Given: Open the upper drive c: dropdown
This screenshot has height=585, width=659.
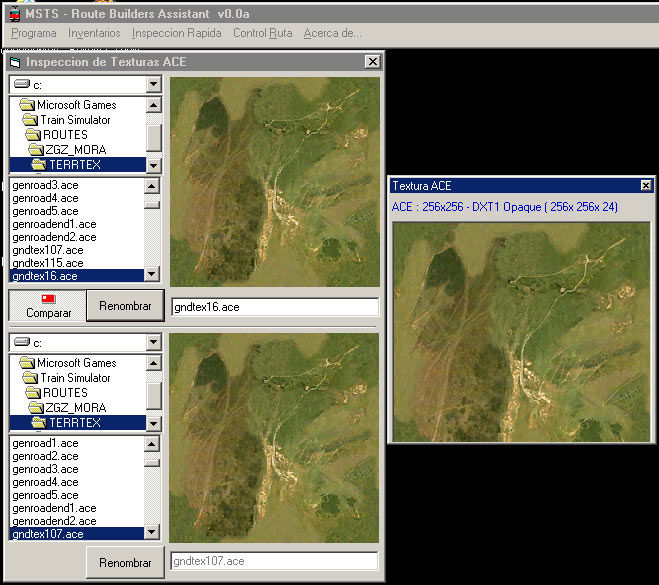Looking at the screenshot, I should [x=152, y=85].
